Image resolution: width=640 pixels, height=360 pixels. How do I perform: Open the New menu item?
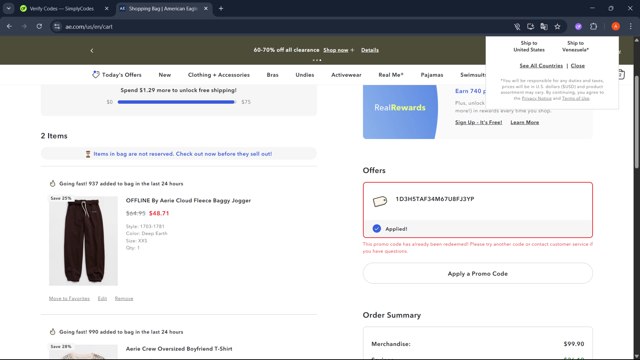coord(164,75)
